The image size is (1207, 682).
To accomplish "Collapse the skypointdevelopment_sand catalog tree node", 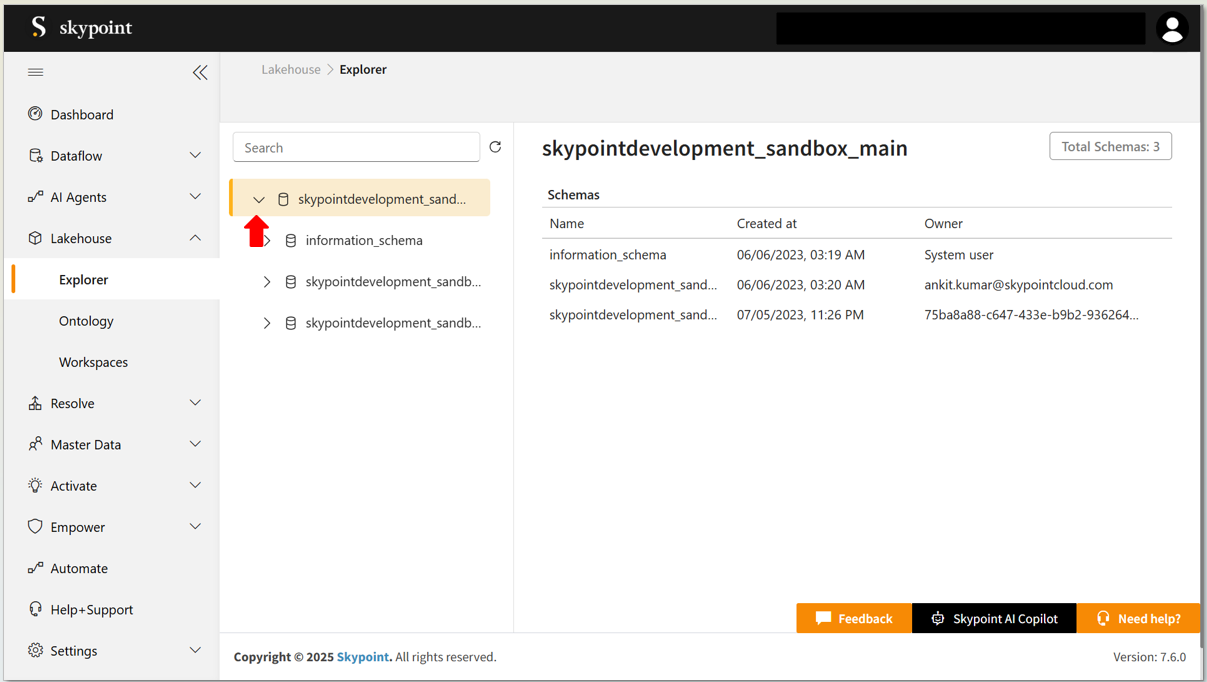I will pyautogui.click(x=259, y=199).
